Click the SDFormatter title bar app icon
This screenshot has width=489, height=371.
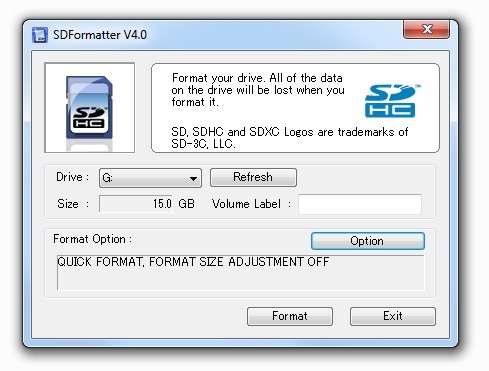point(40,35)
